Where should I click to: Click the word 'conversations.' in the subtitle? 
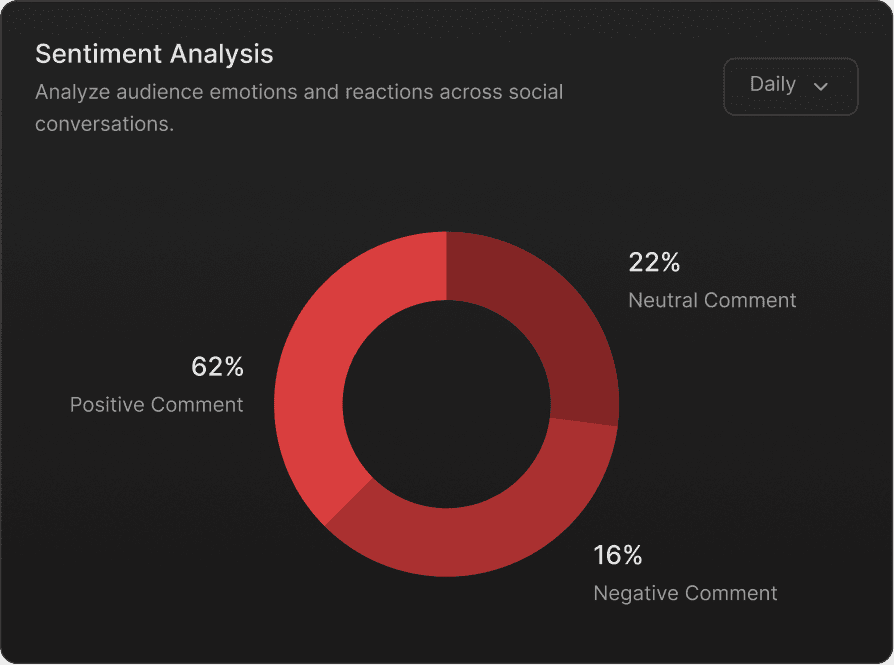coord(104,124)
